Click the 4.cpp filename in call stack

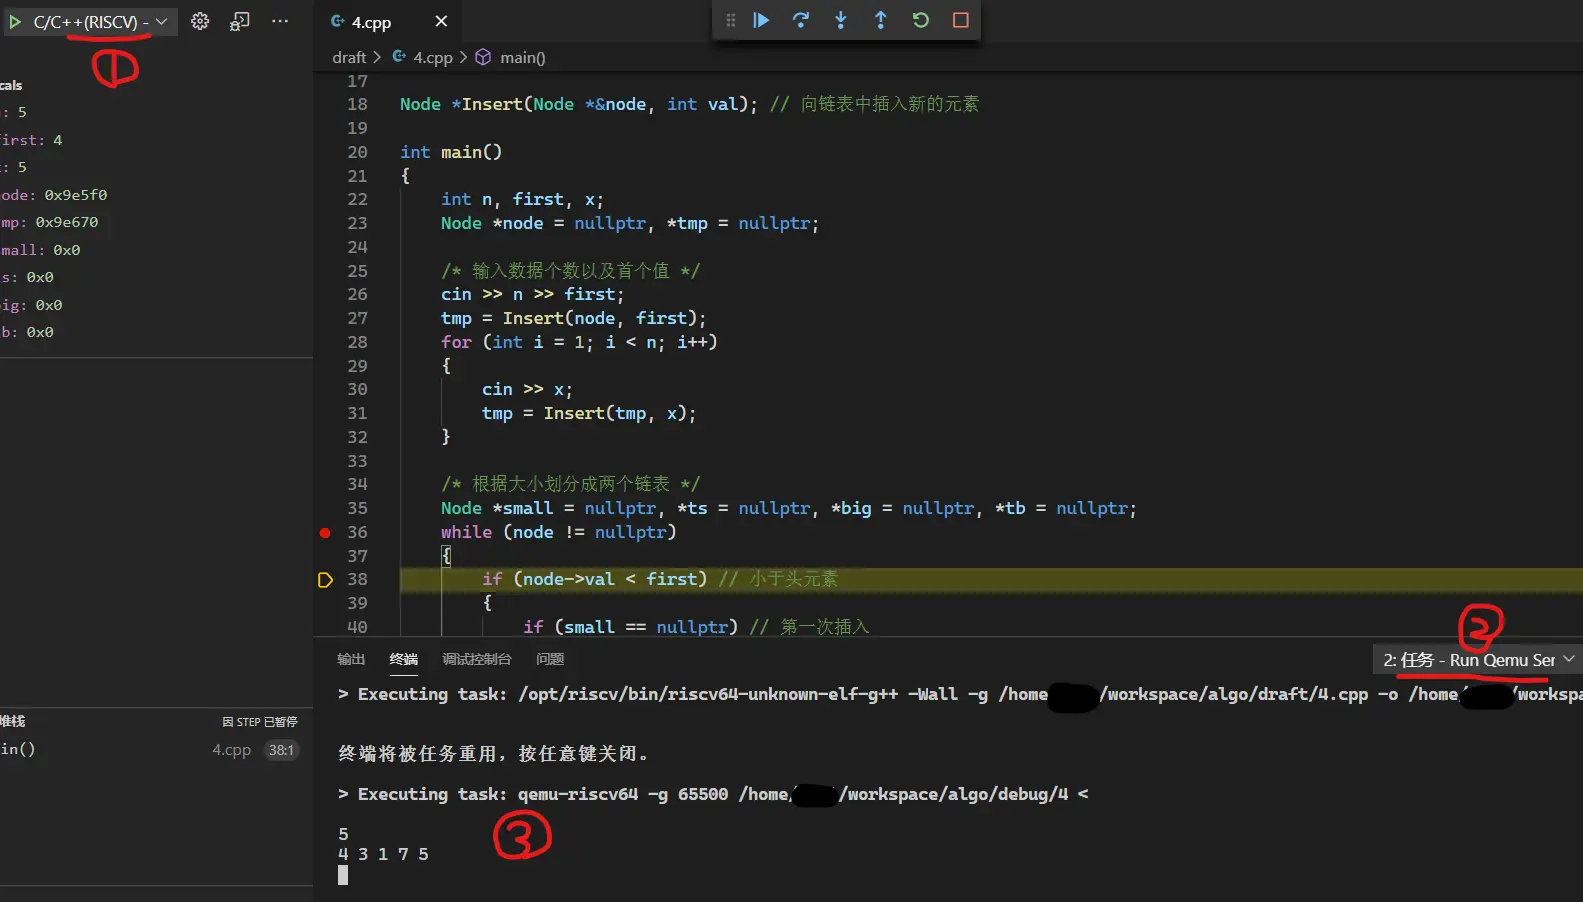[231, 750]
